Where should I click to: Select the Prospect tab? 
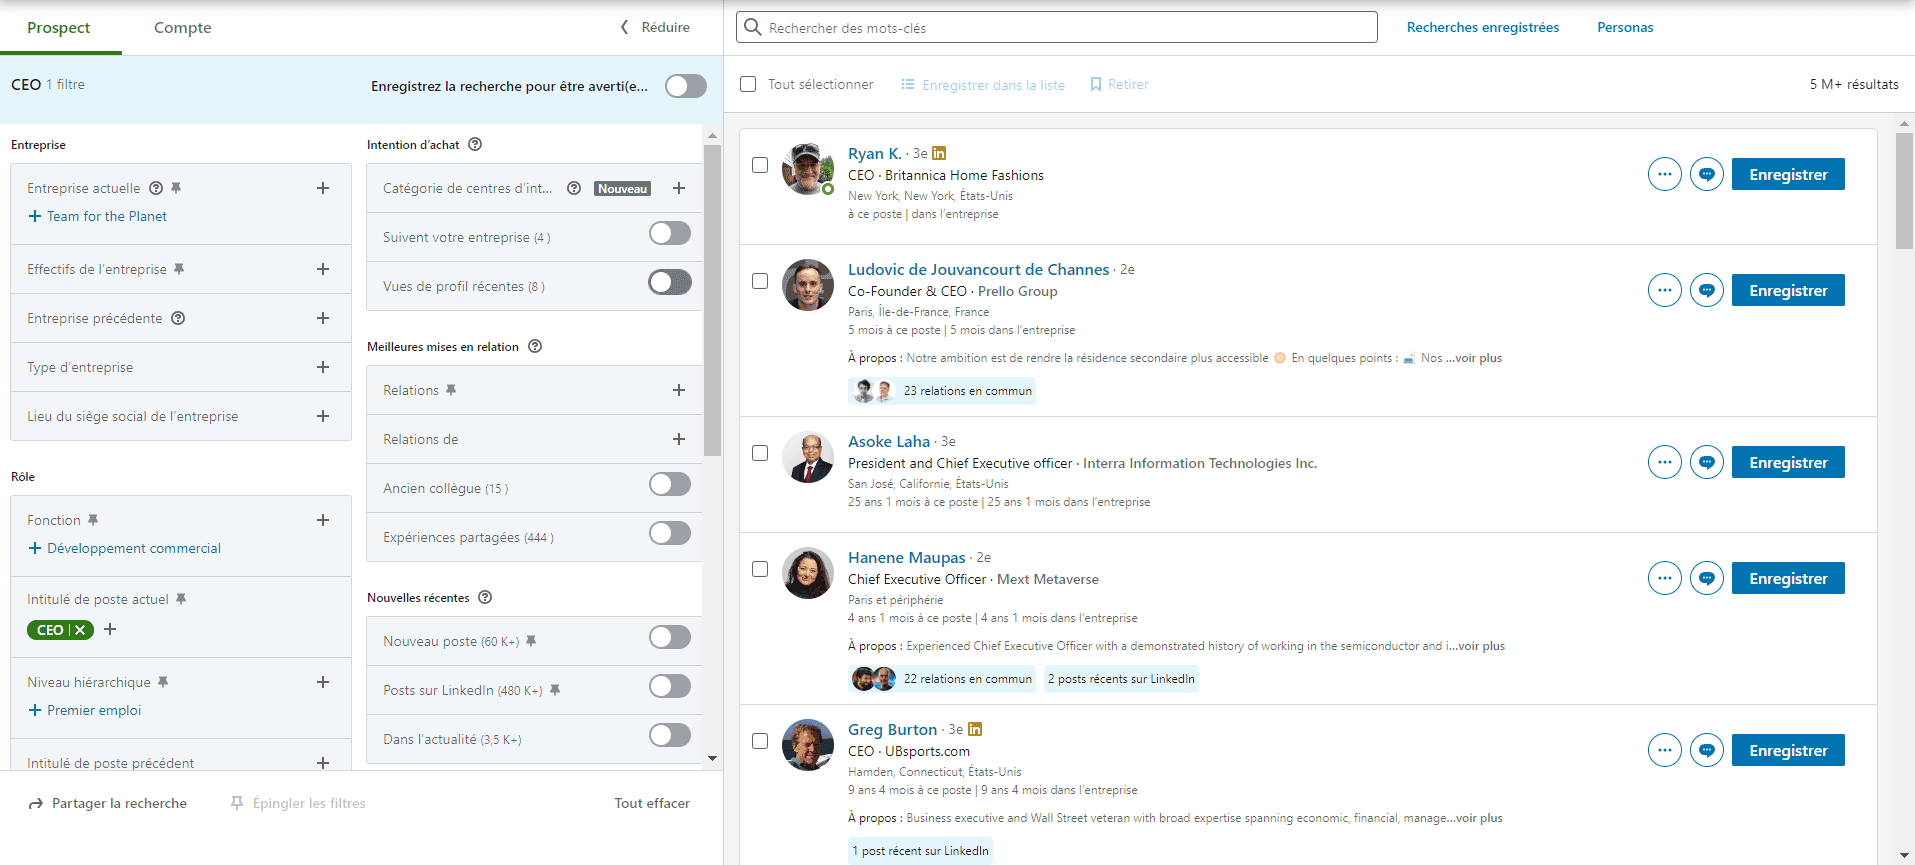point(59,27)
